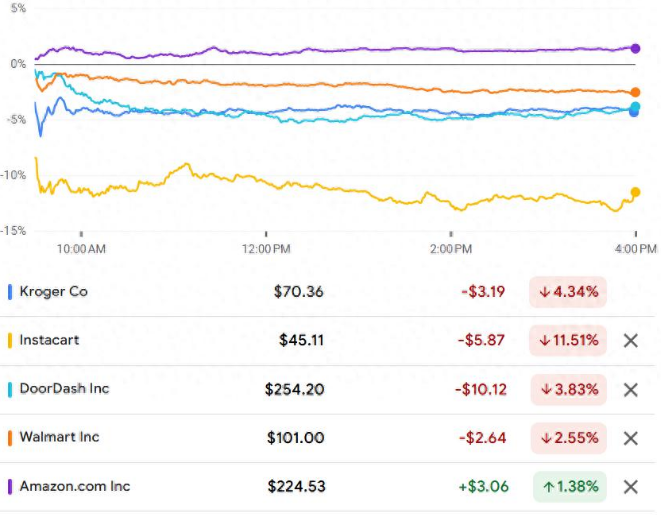Remove Walmart Inc using its X icon
Image resolution: width=661 pixels, height=515 pixels.
(630, 438)
